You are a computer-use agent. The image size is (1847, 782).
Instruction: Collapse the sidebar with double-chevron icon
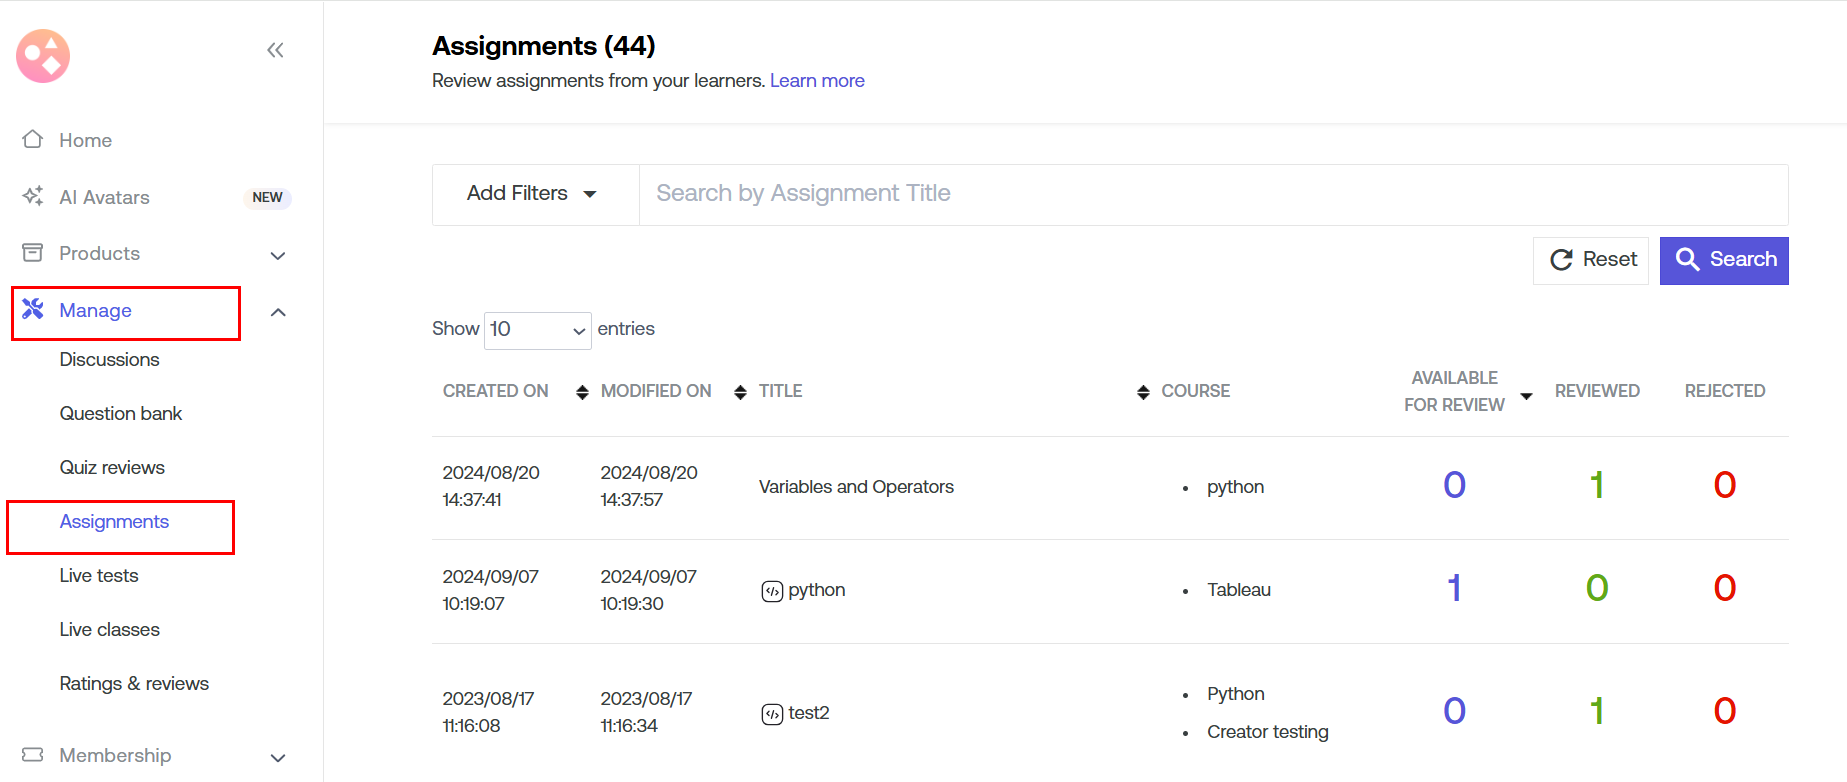coord(275,50)
